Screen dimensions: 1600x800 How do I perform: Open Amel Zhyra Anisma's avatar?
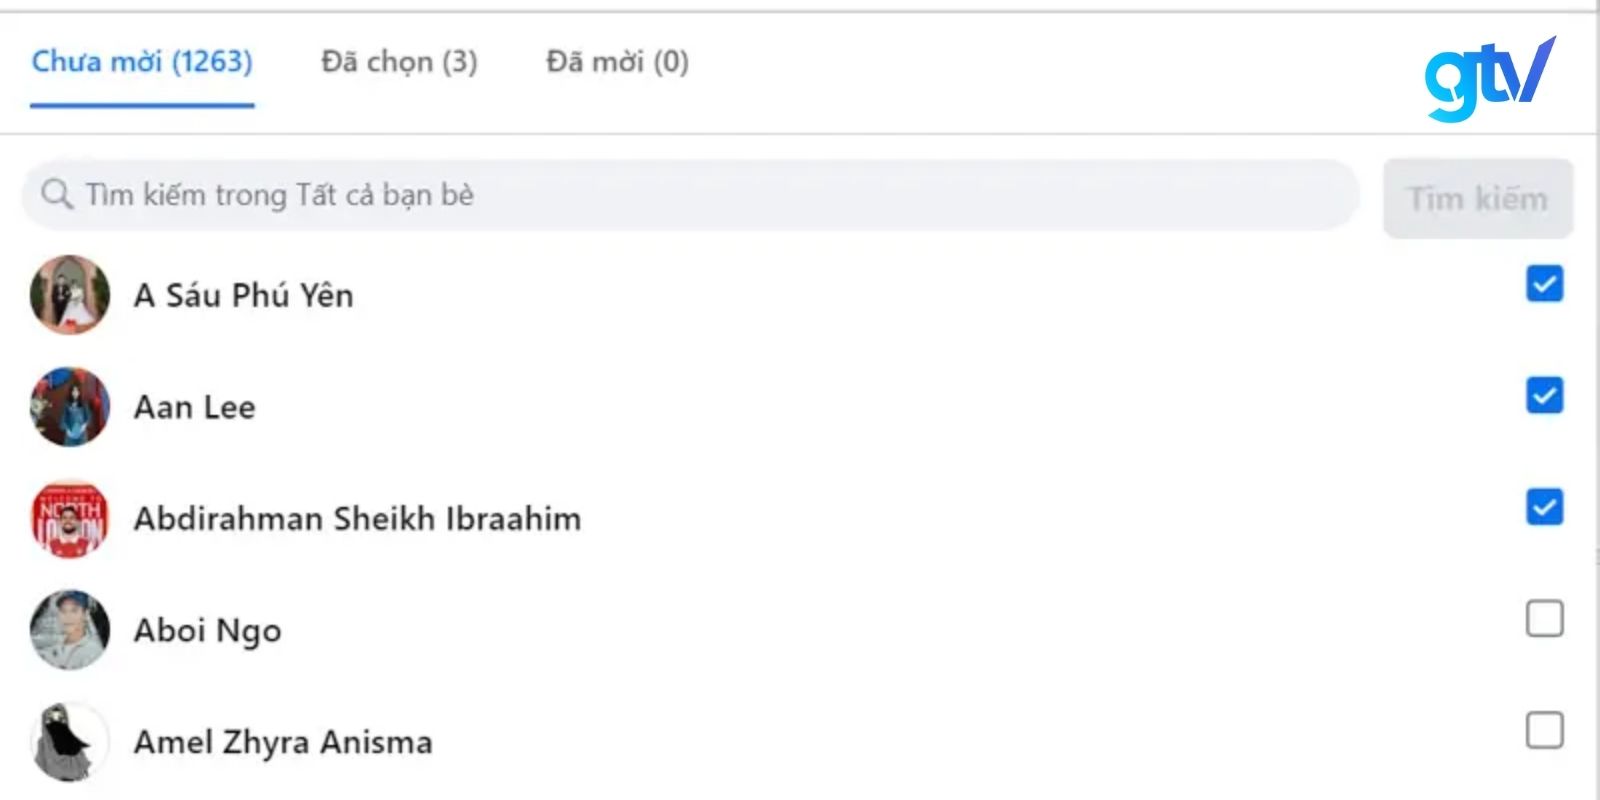[69, 742]
